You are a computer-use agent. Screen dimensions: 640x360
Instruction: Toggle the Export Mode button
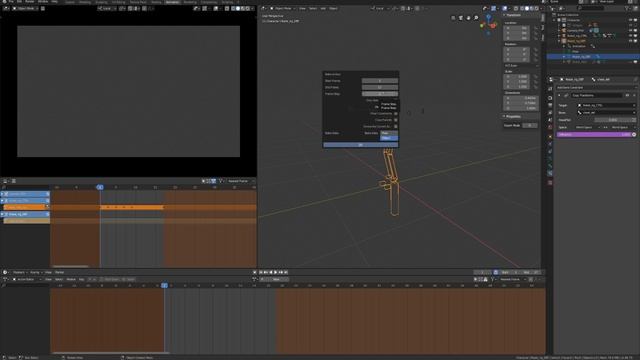coord(530,125)
